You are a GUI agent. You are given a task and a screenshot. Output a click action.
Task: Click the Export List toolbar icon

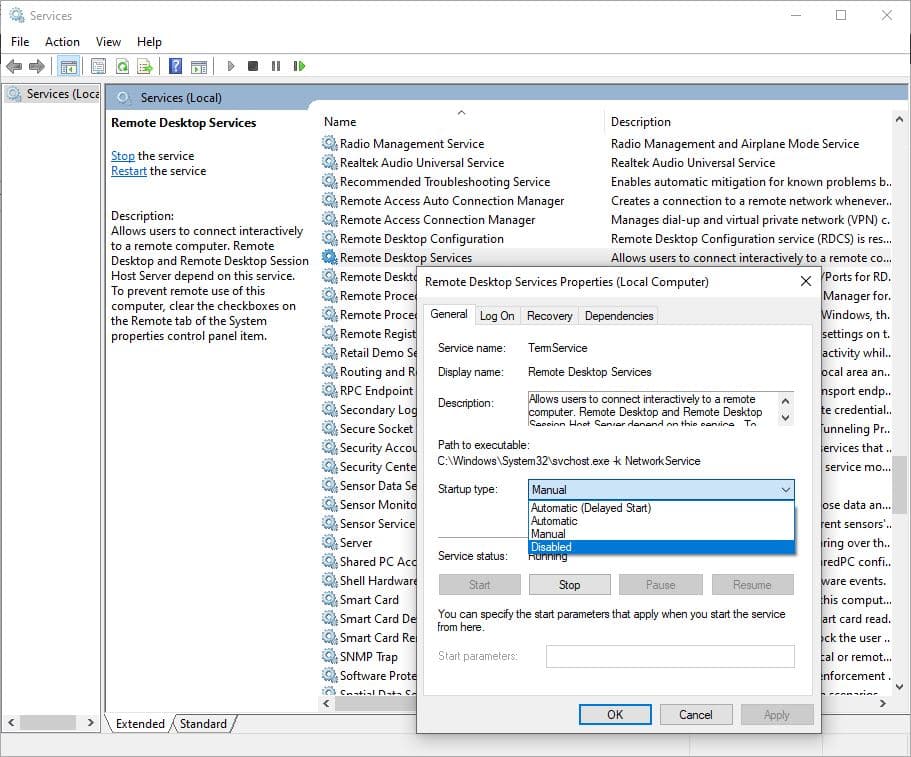(145, 66)
